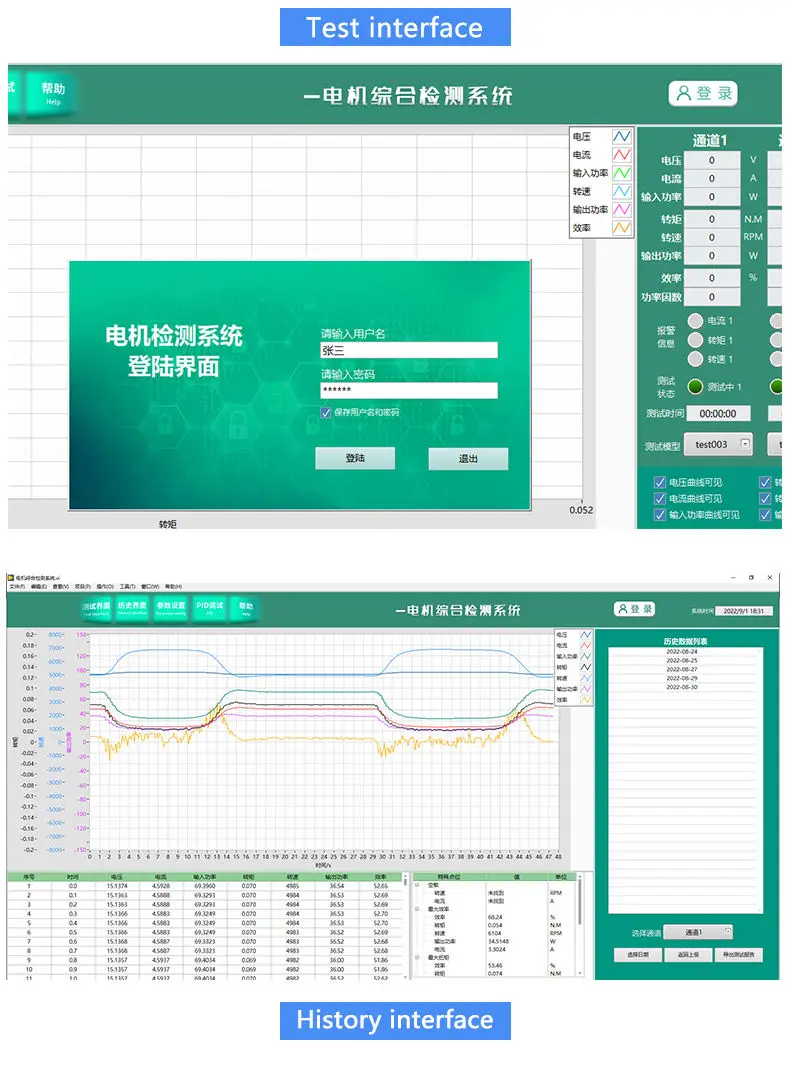Click the Channel 1 转矩 value field
Screen dimensions: 790x1066
click(x=712, y=219)
